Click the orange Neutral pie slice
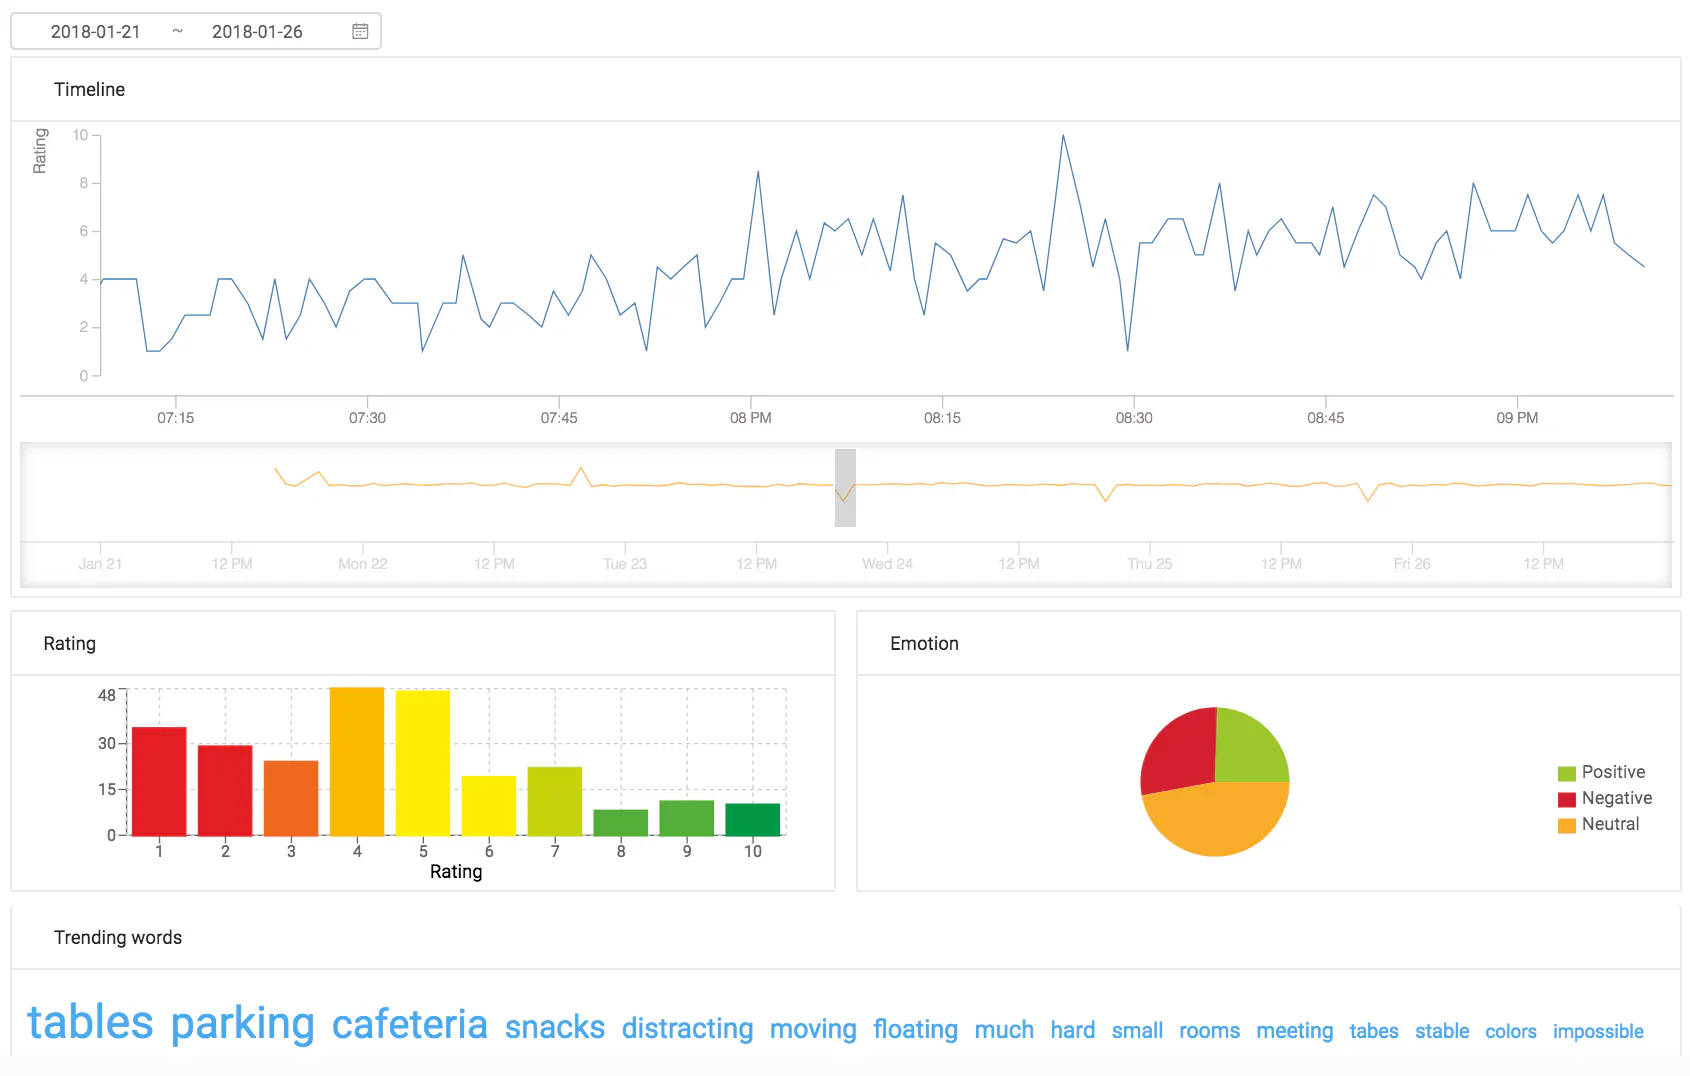This screenshot has width=1690, height=1076. tap(1220, 820)
